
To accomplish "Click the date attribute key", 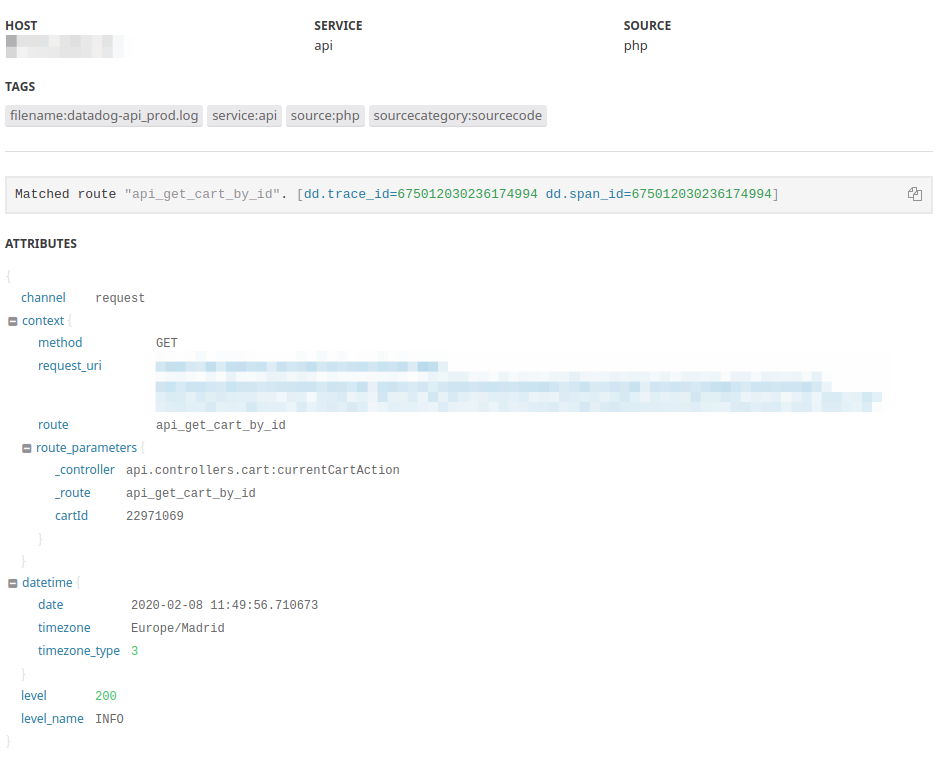I will click(x=50, y=605).
